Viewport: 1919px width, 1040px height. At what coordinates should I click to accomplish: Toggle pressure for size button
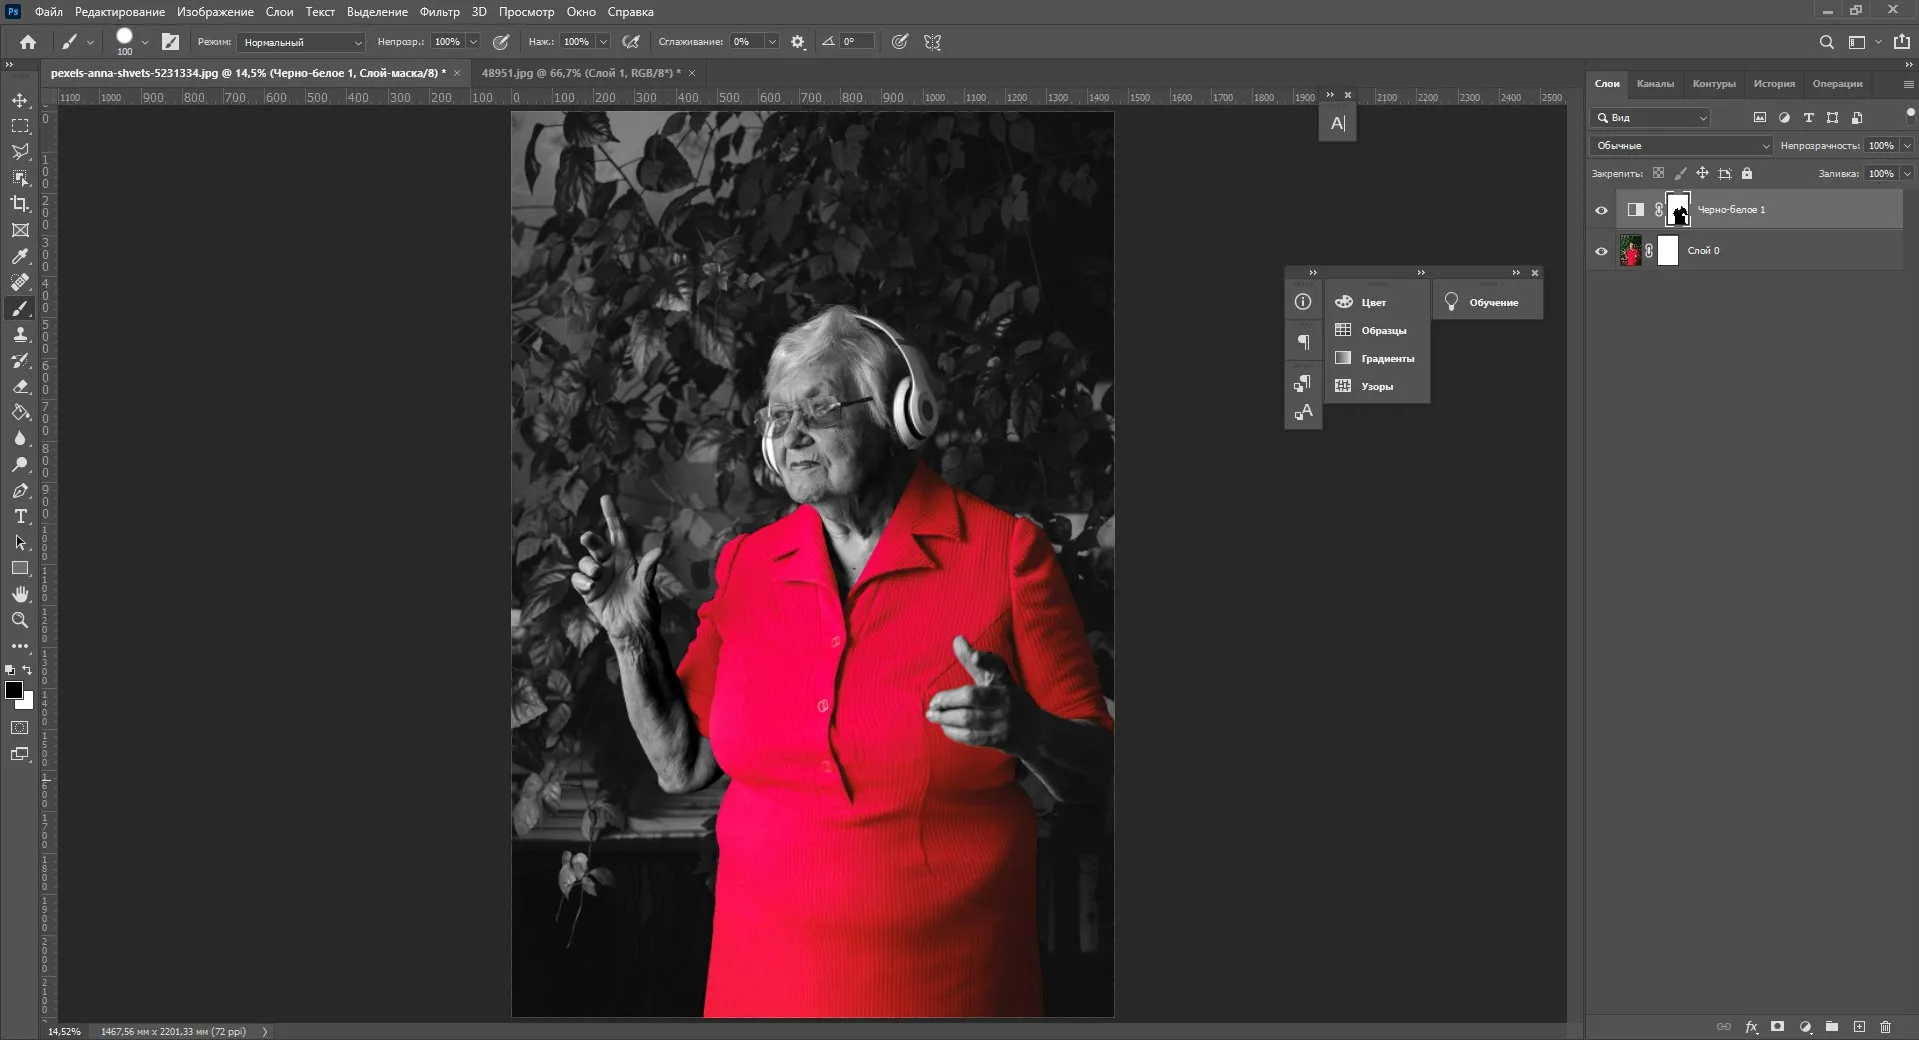[900, 42]
